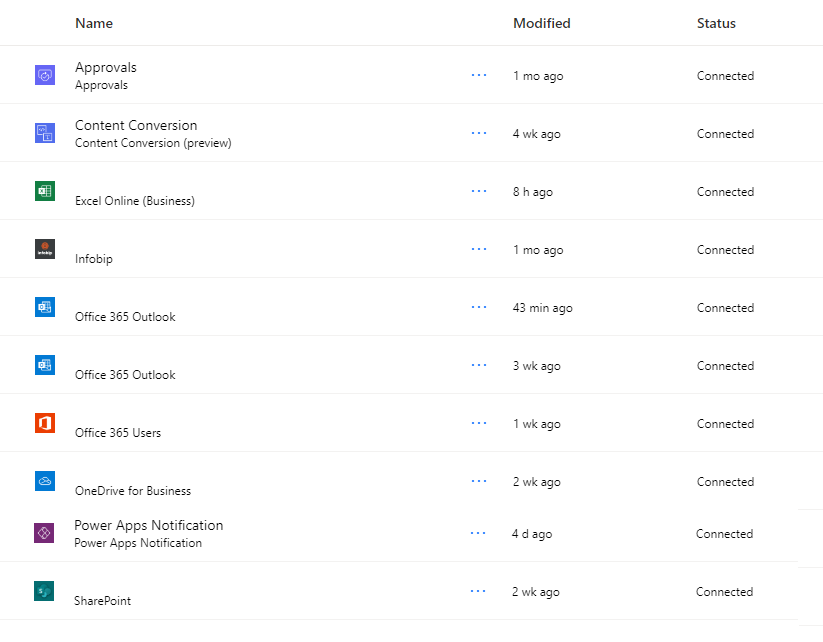Show more commands for SharePoint connection
The width and height of the screenshot is (823, 642).
[479, 591]
